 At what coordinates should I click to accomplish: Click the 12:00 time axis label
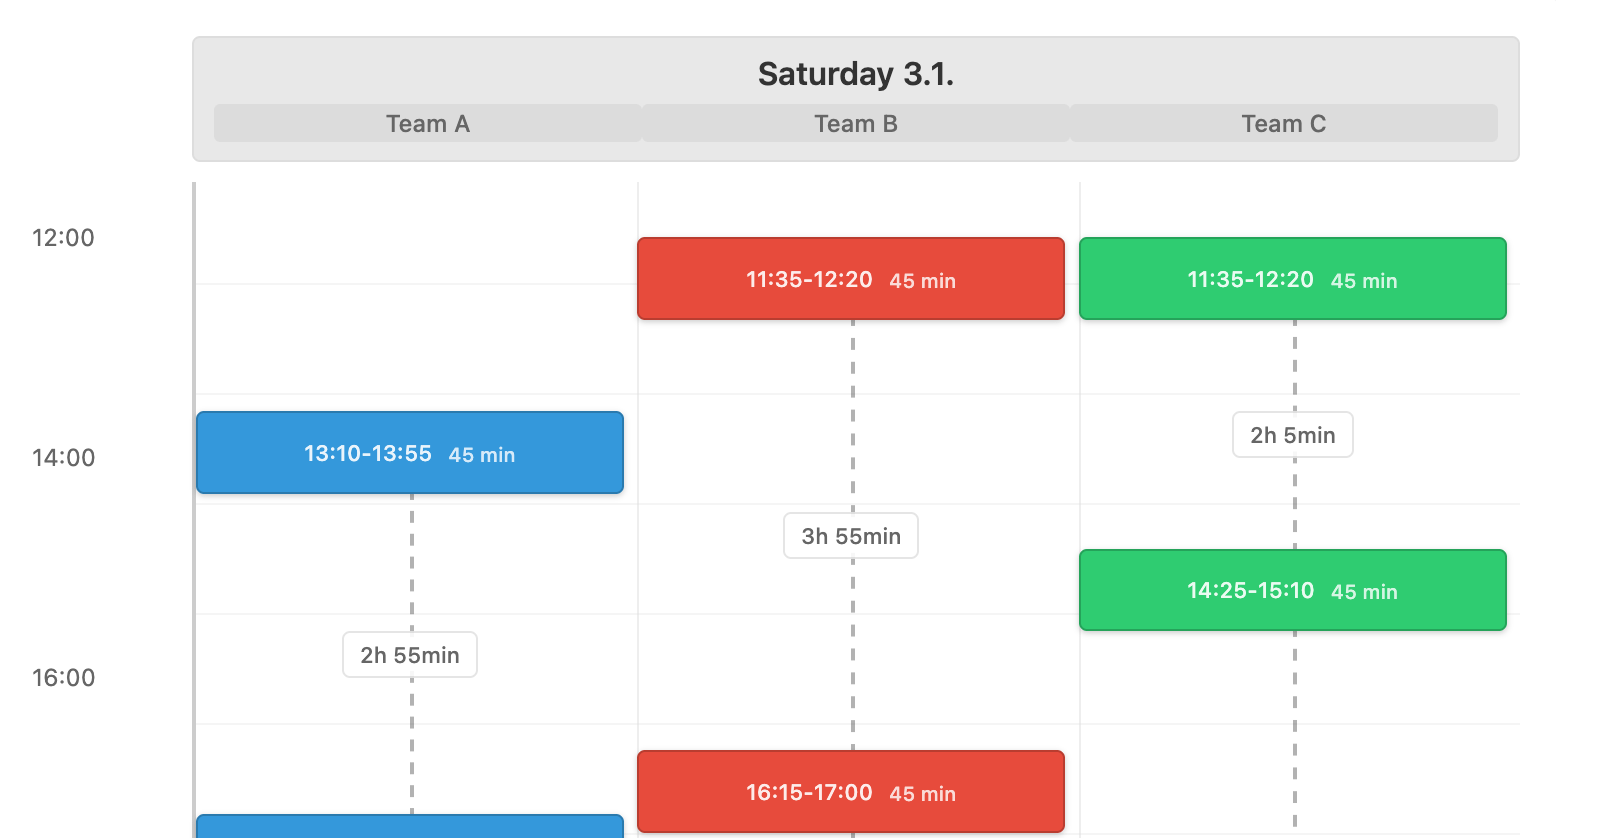(63, 238)
